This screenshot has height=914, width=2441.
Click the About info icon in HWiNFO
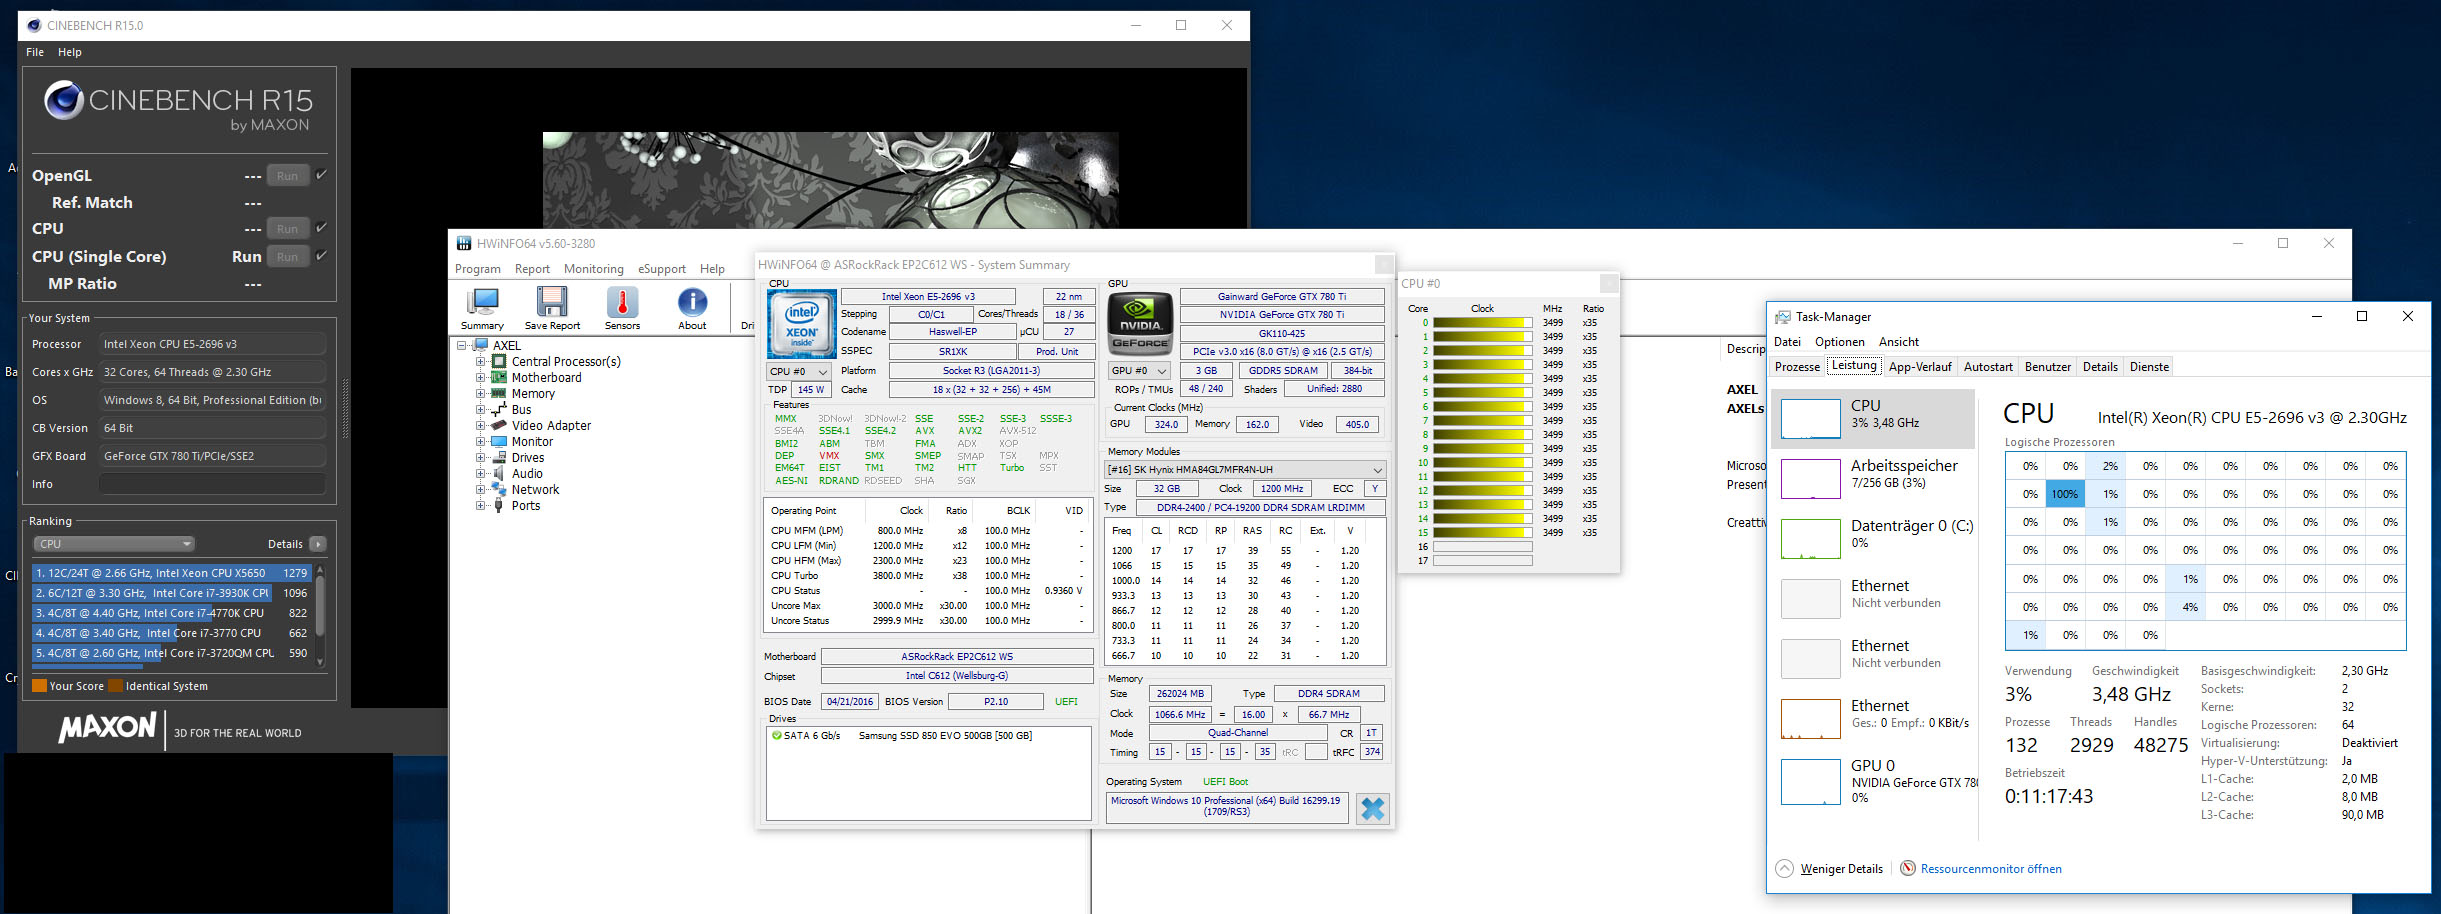692,302
